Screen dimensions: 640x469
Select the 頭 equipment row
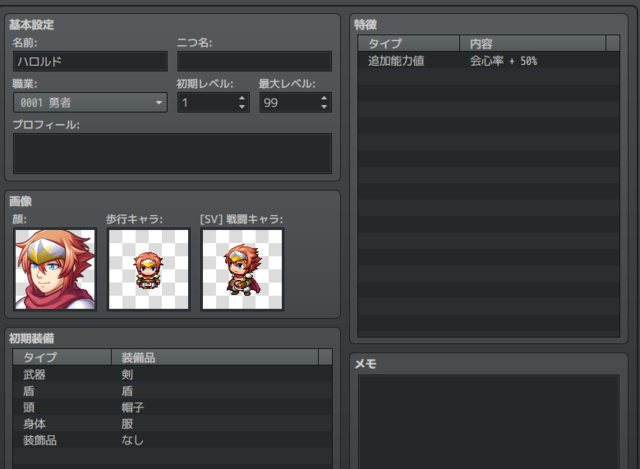[172, 407]
